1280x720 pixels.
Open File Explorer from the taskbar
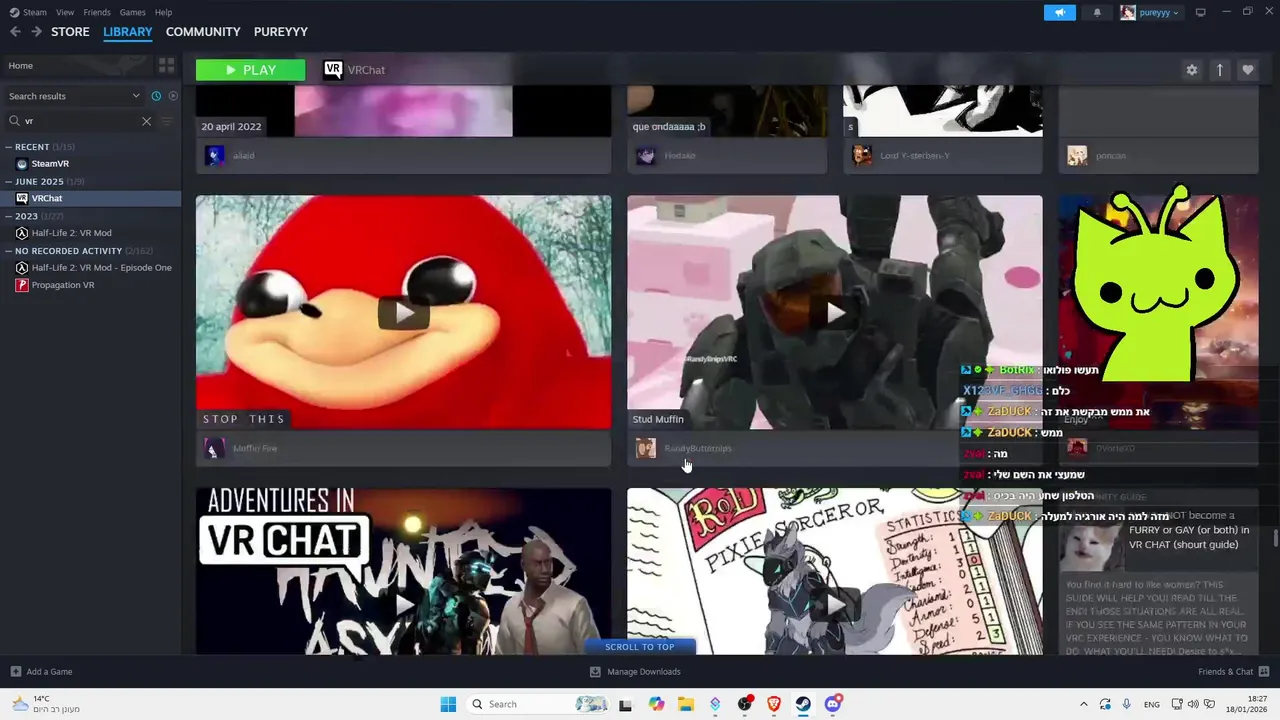click(686, 704)
